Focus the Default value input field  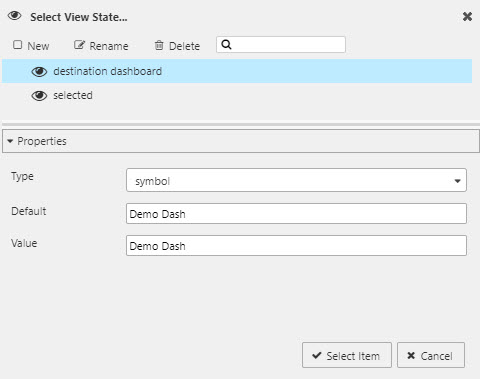pyautogui.click(x=296, y=214)
